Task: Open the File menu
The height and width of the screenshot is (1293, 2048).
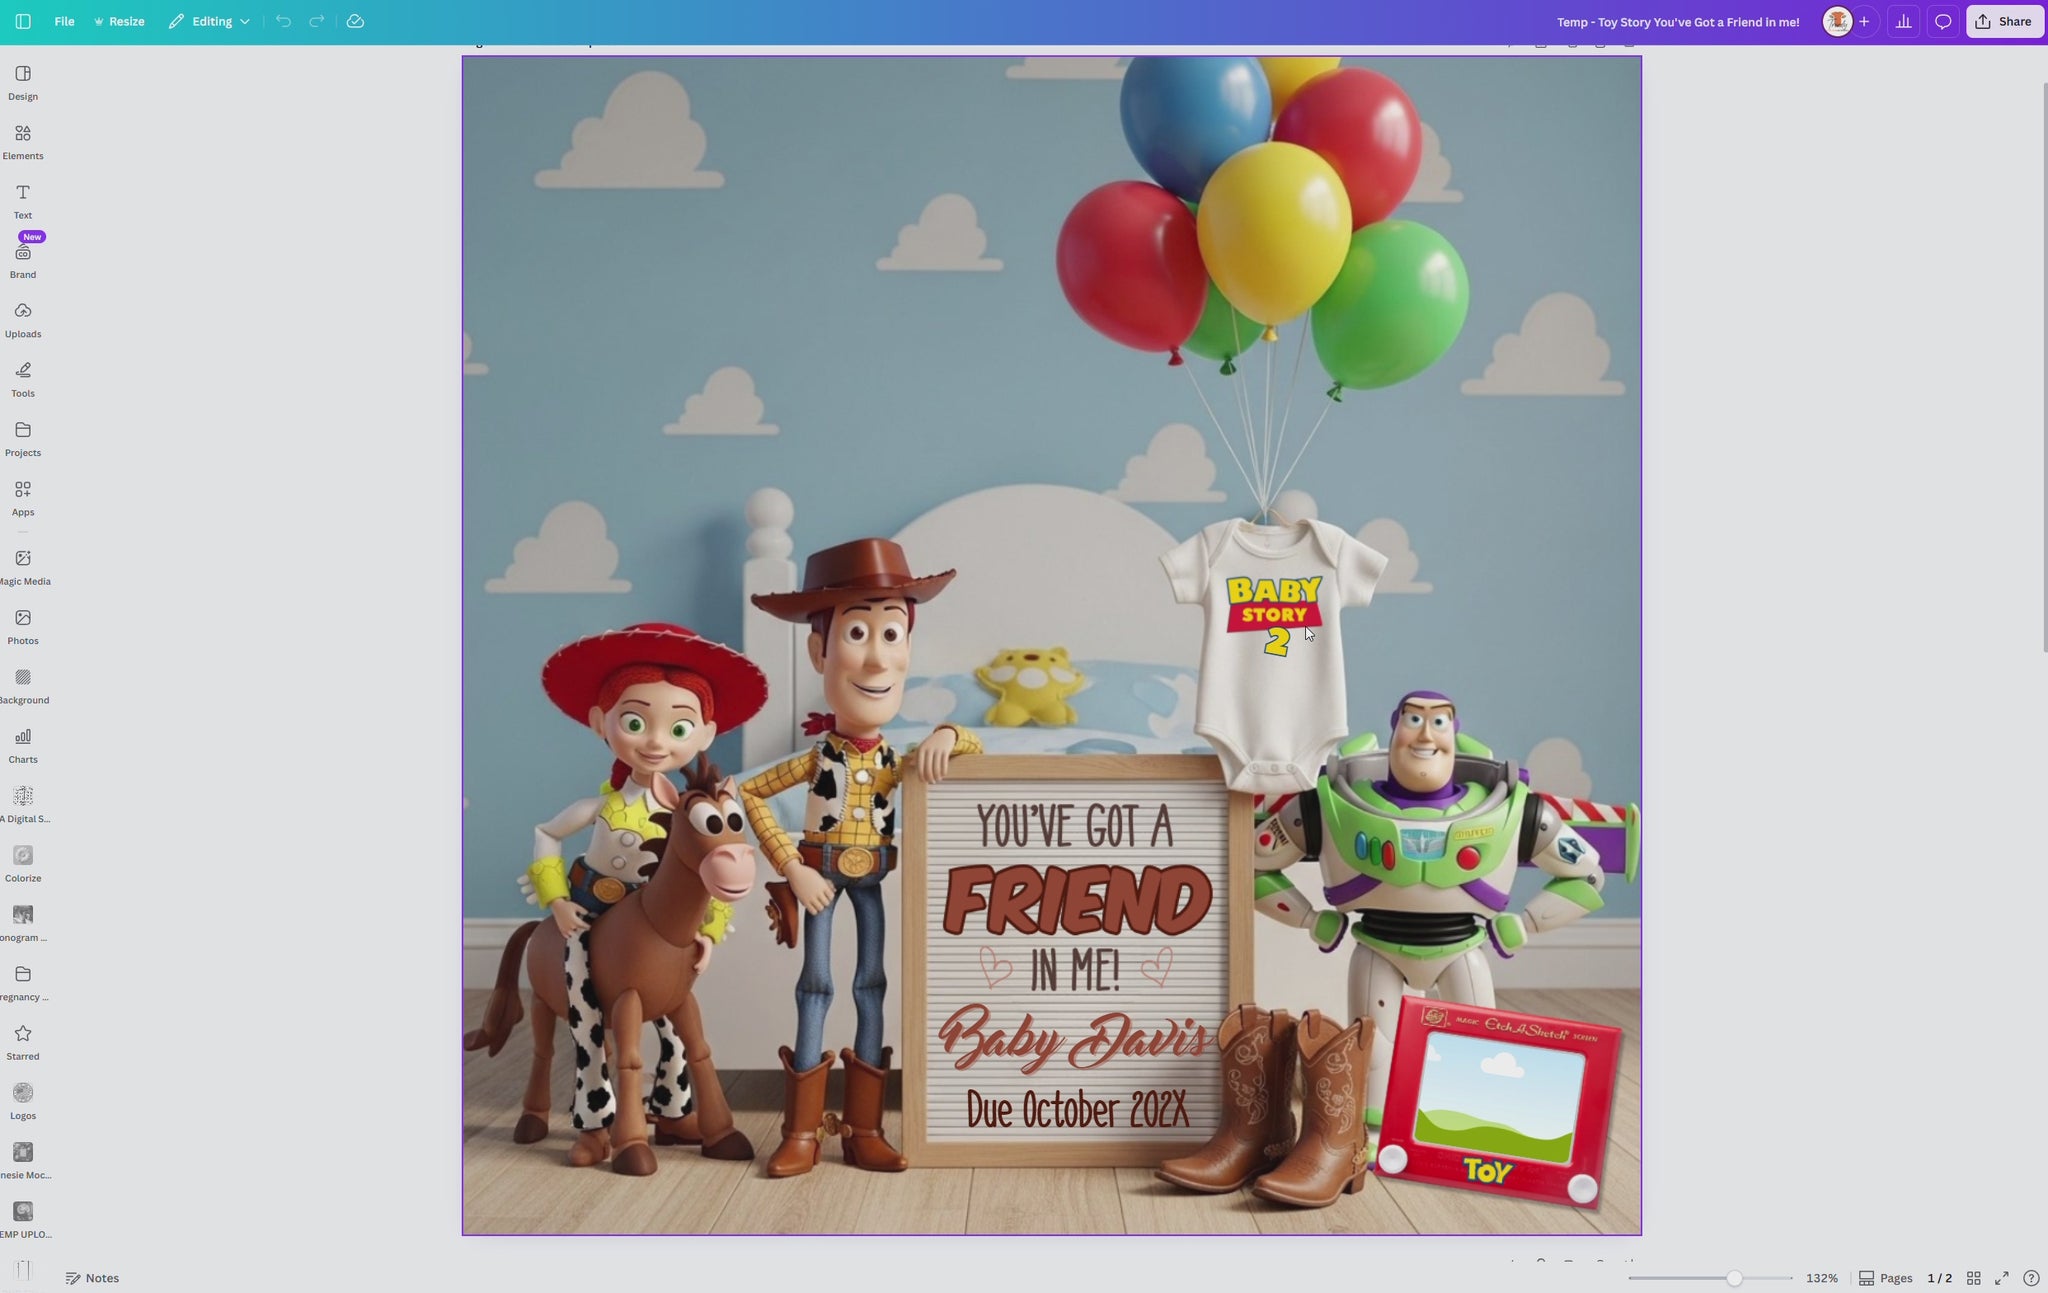Action: click(64, 20)
